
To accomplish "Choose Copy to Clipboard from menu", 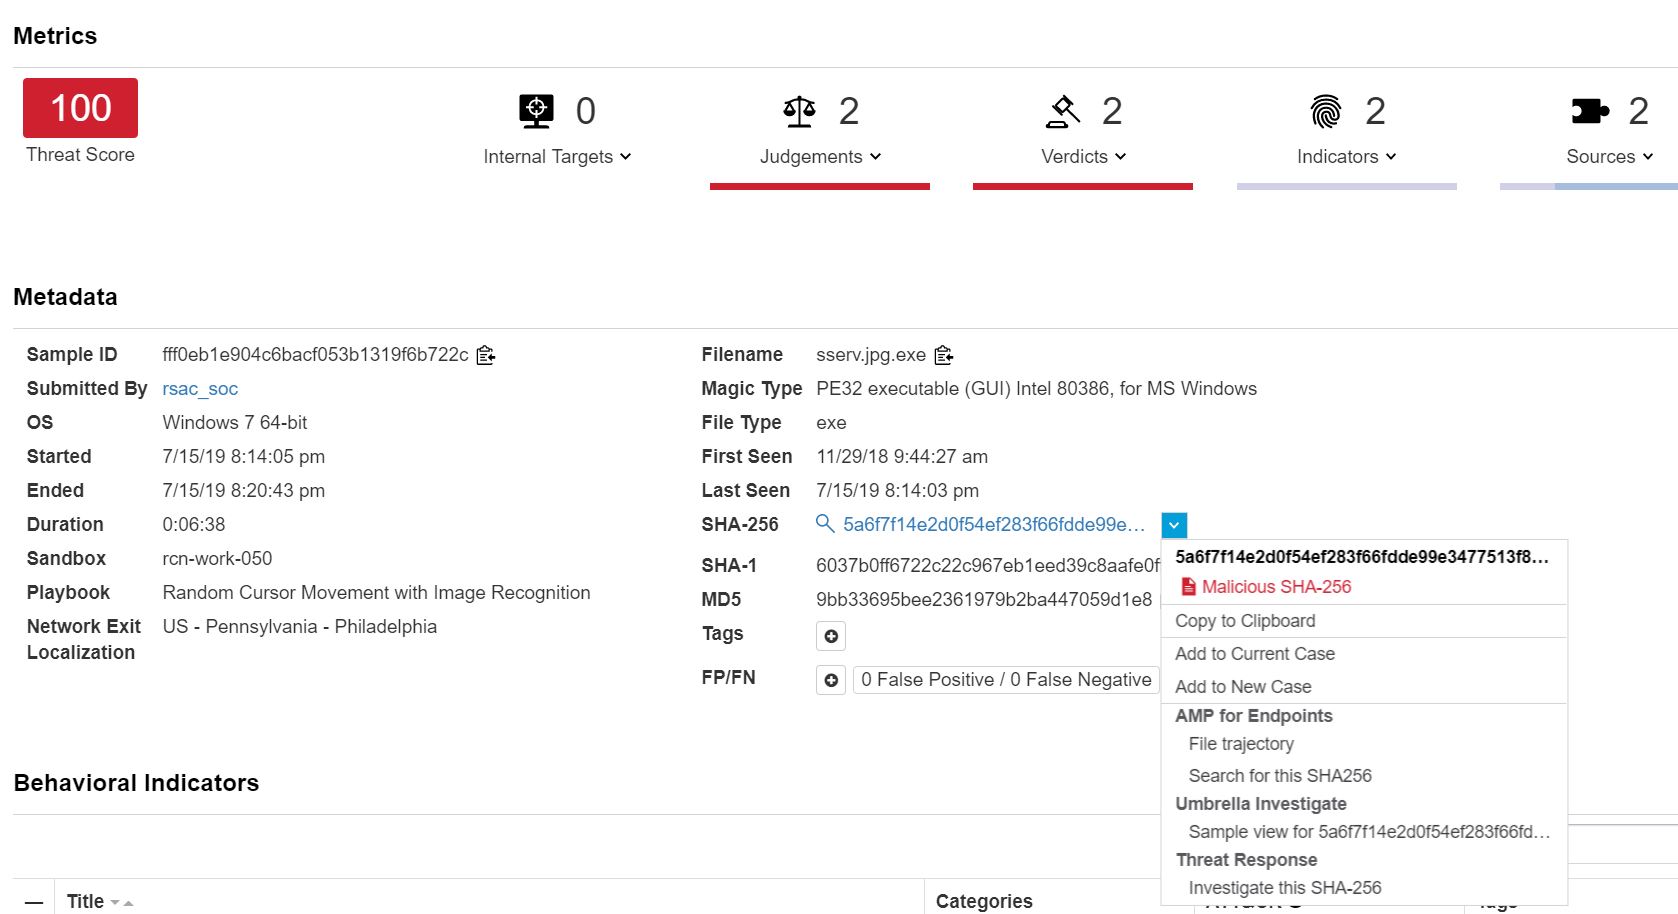I will (x=1245, y=621).
